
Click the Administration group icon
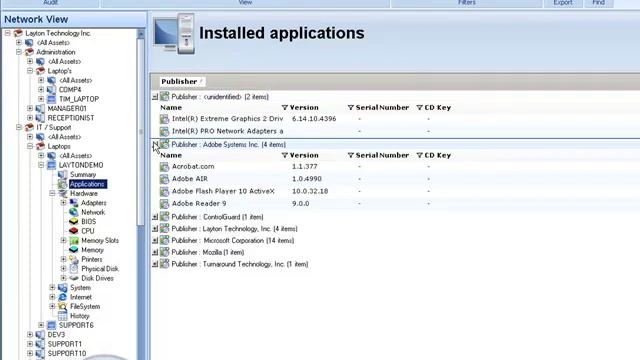tap(29, 52)
